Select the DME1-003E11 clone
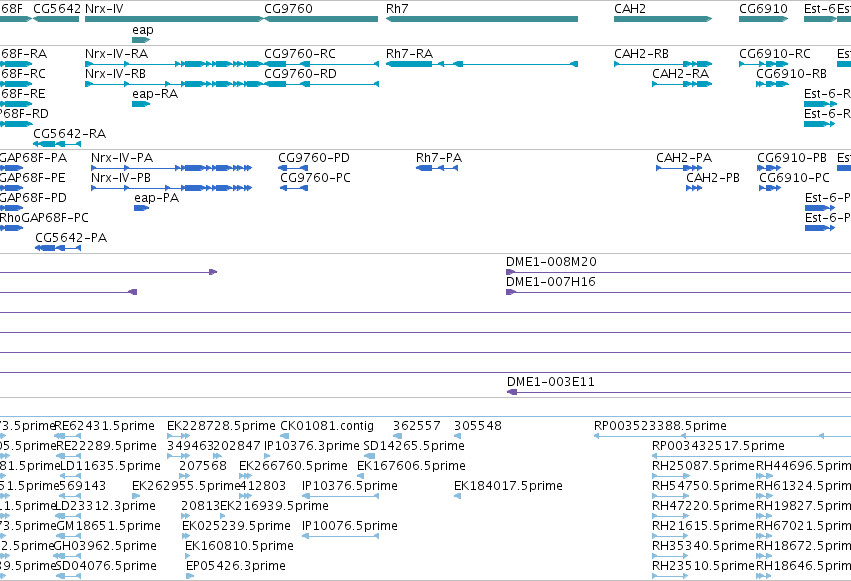This screenshot has width=851, height=581. click(x=679, y=392)
